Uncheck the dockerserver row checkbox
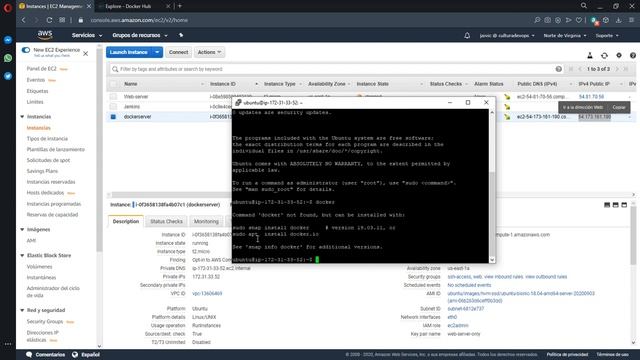Screen dimensions: 640x360 pyautogui.click(x=113, y=117)
